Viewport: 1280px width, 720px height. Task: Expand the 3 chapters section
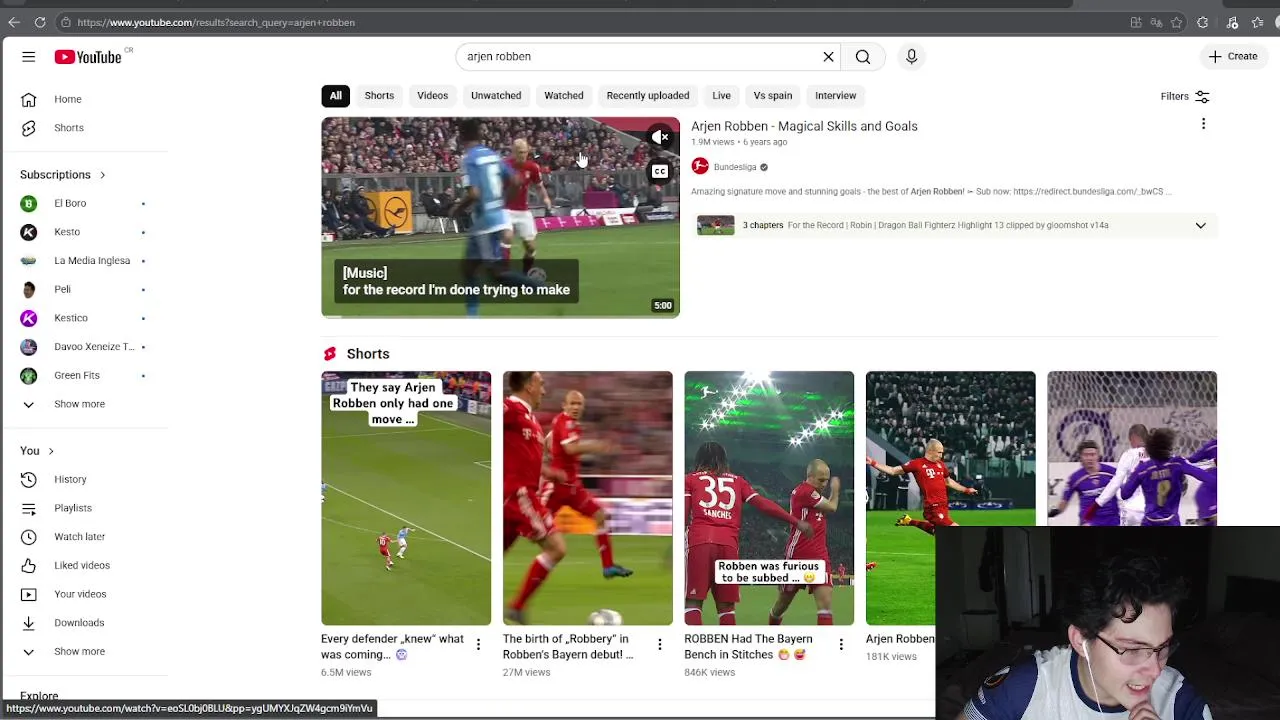point(1200,225)
